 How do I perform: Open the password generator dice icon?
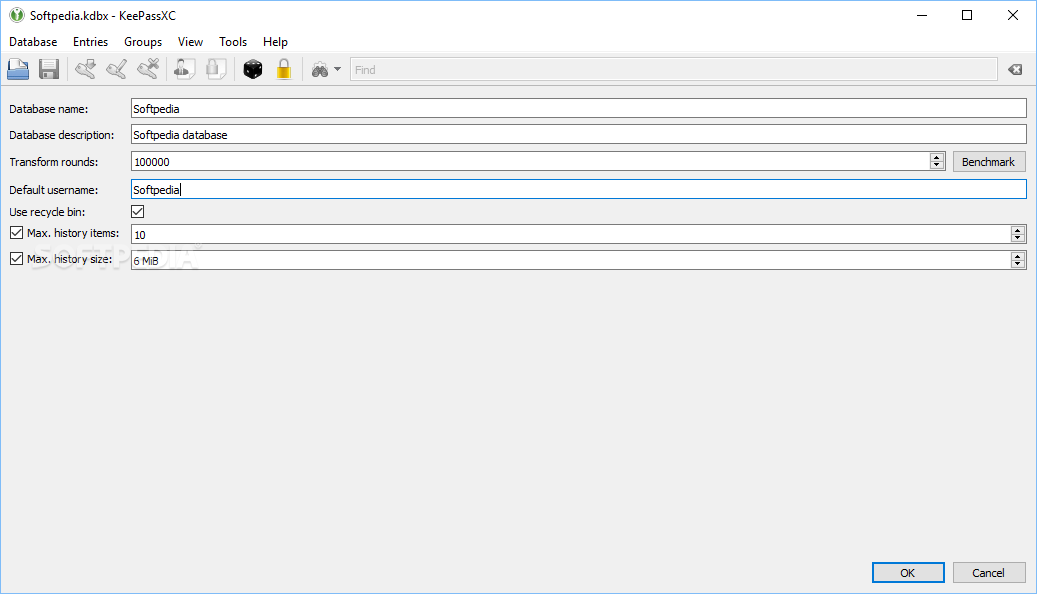pyautogui.click(x=253, y=69)
